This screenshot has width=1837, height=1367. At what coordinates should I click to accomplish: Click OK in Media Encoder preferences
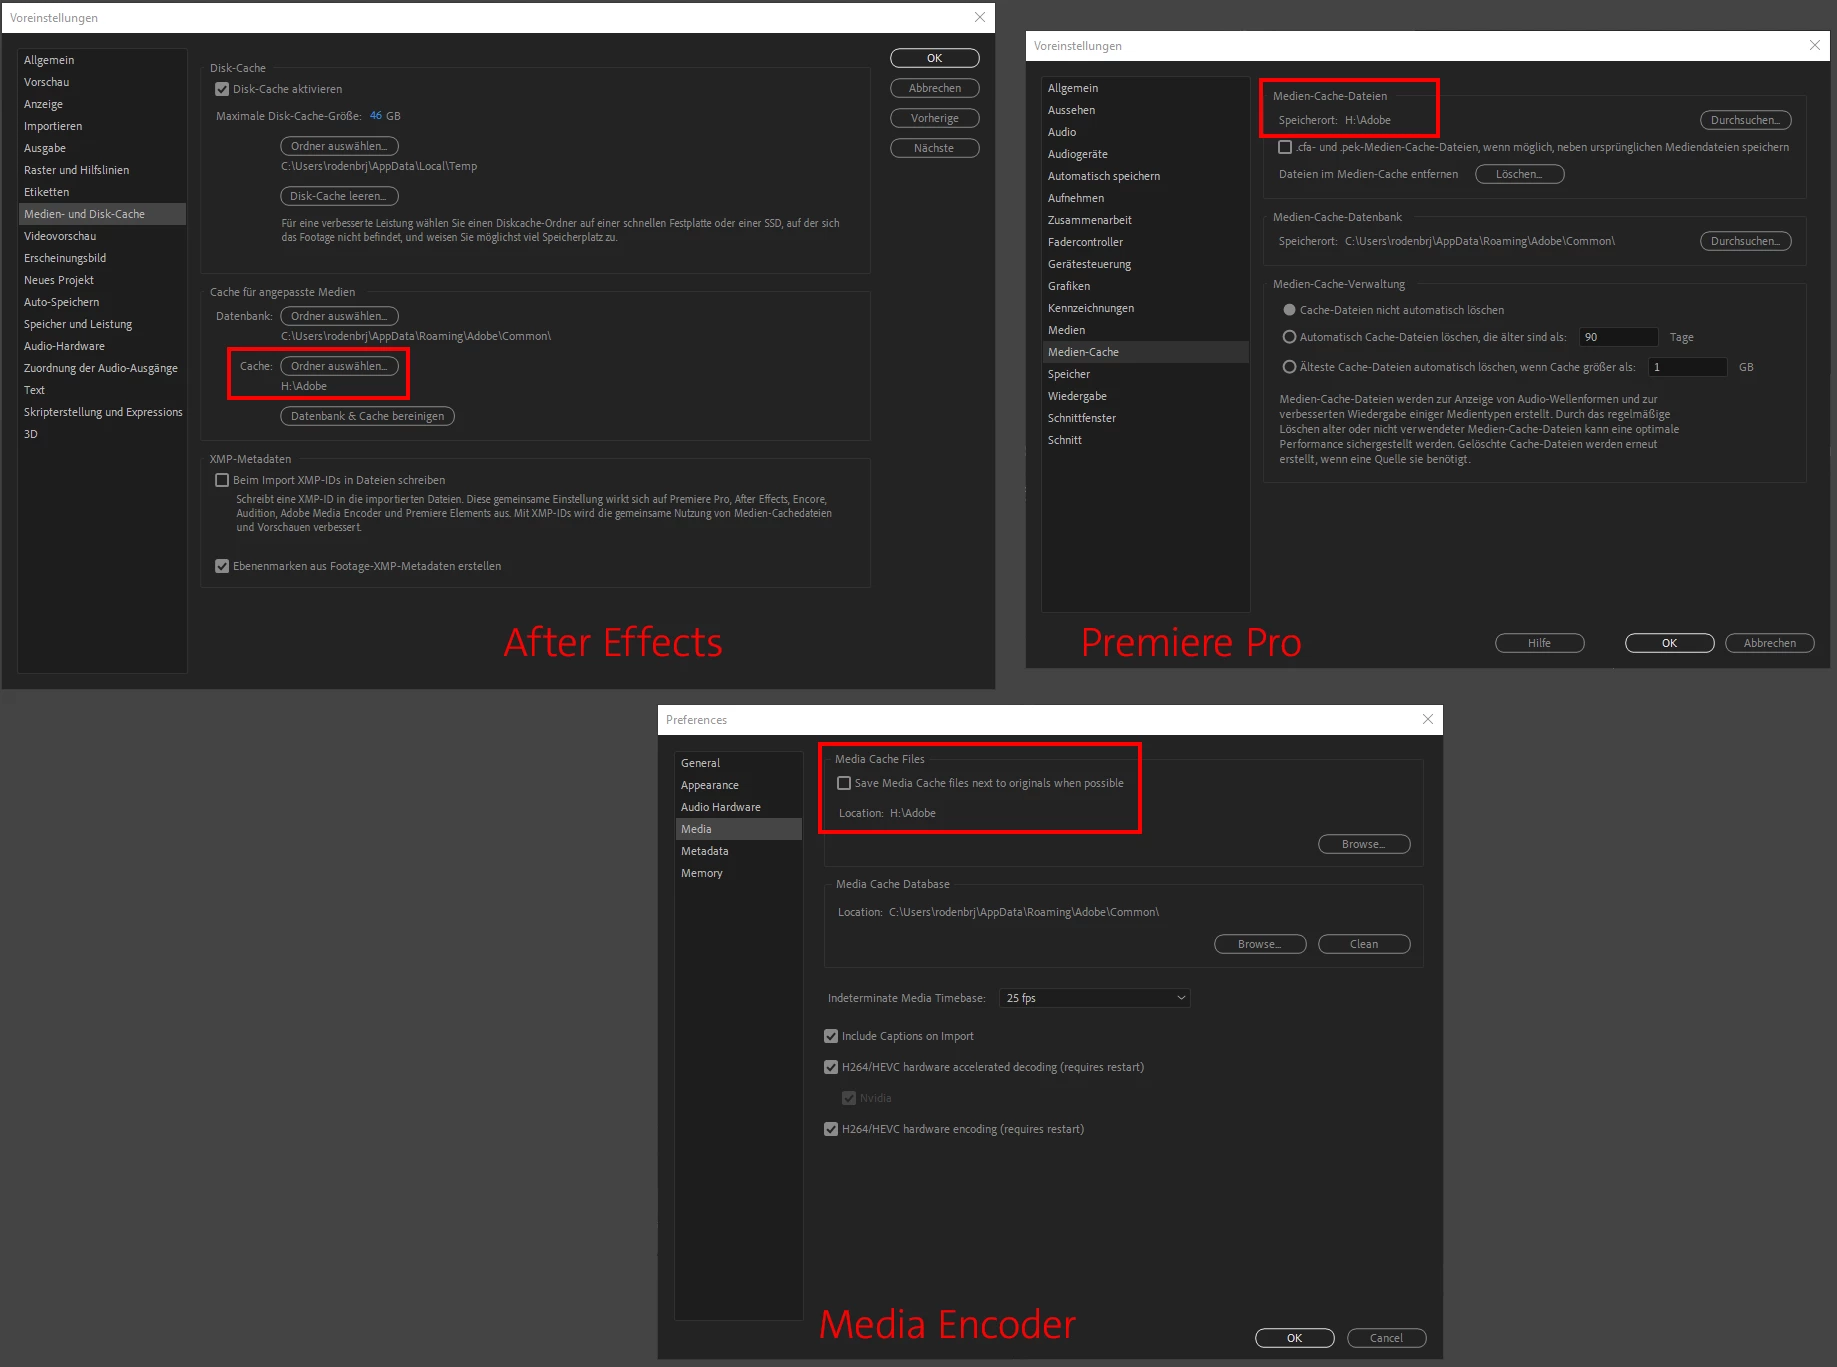(1294, 1338)
